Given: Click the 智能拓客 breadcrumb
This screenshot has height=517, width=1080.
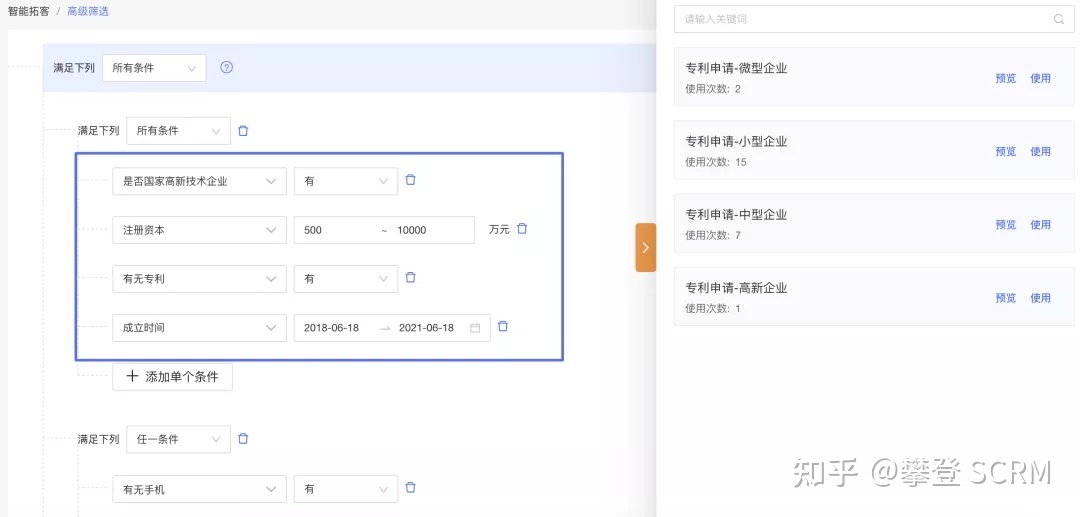Looking at the screenshot, I should (x=28, y=11).
